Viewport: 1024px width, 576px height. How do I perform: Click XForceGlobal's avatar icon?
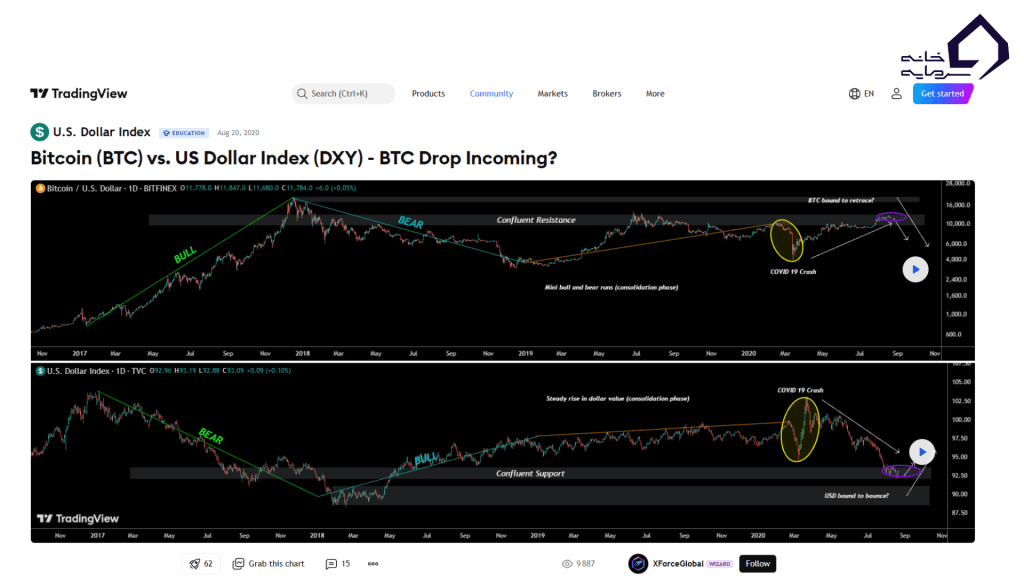pos(636,563)
